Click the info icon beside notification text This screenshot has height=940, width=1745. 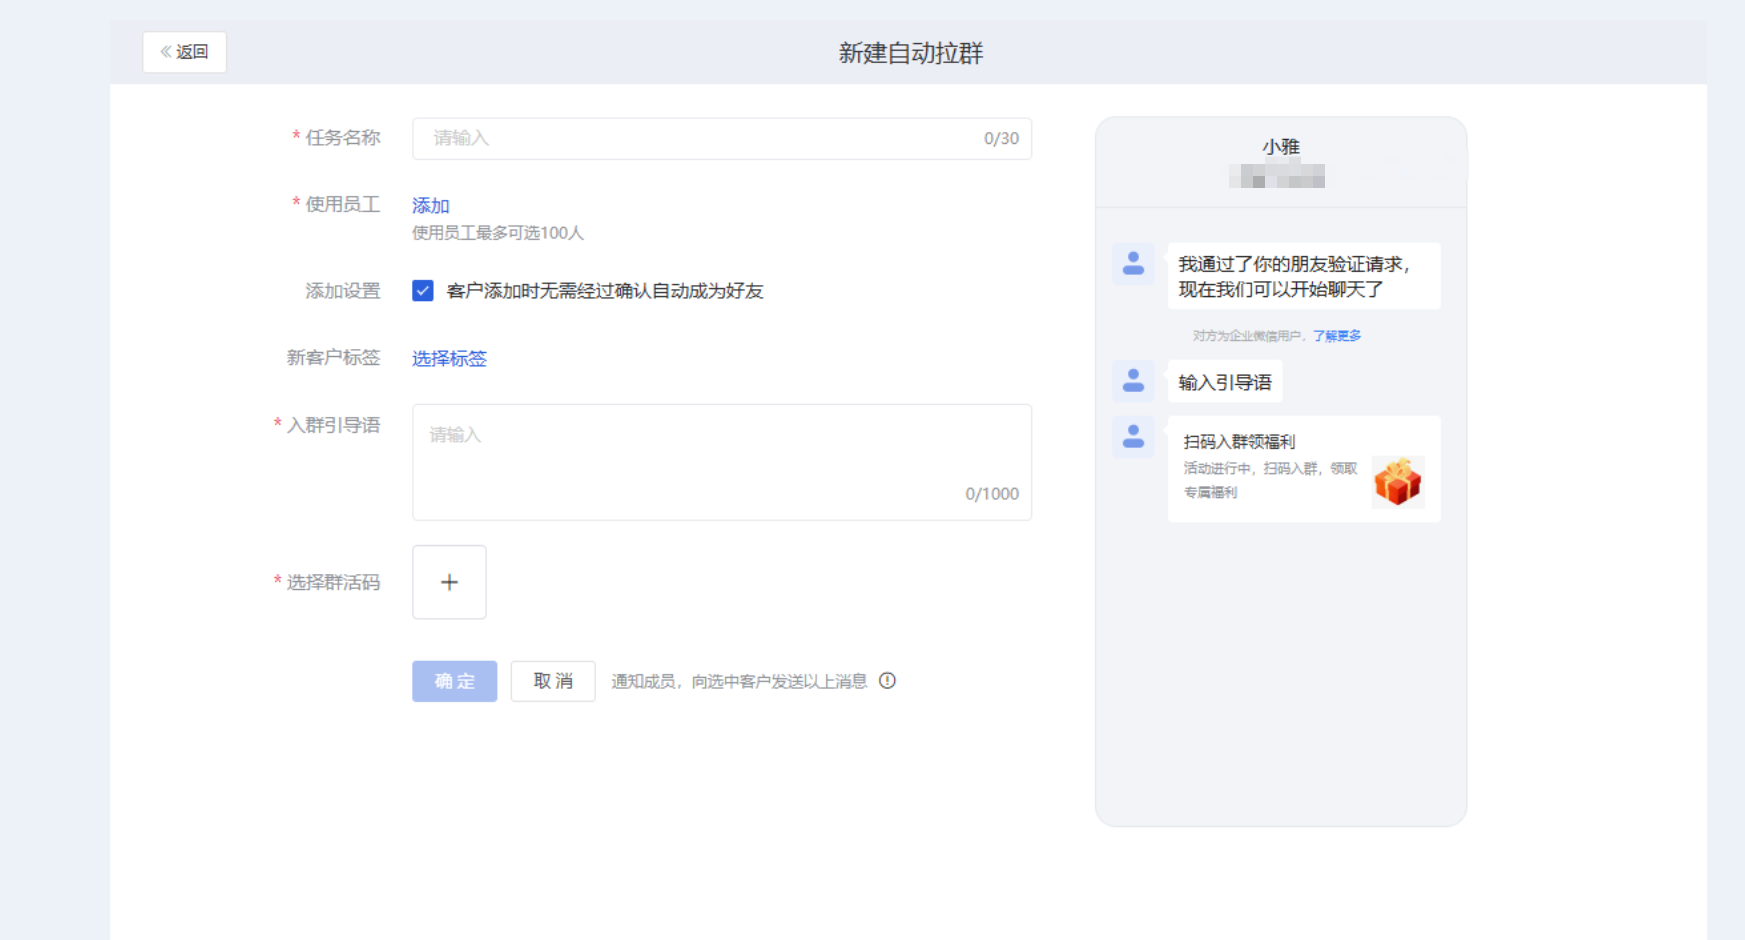pos(887,681)
